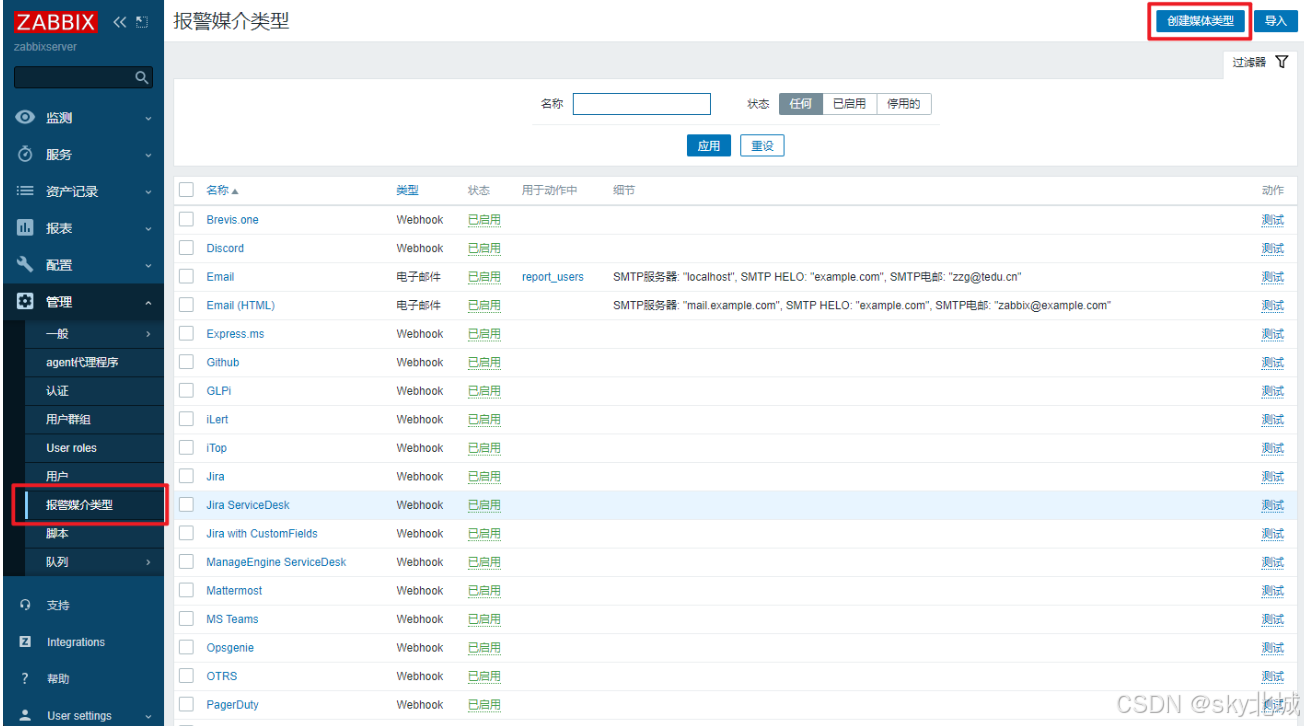1304x726 pixels.
Task: Click the question mark icon for 帮助
Action: (25, 679)
